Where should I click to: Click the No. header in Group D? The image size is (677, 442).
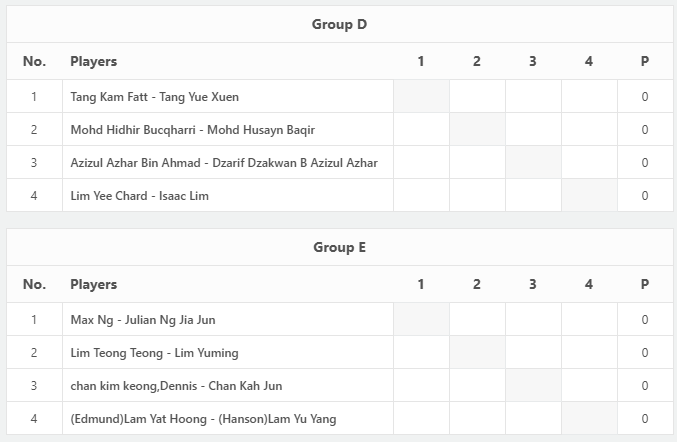point(35,61)
